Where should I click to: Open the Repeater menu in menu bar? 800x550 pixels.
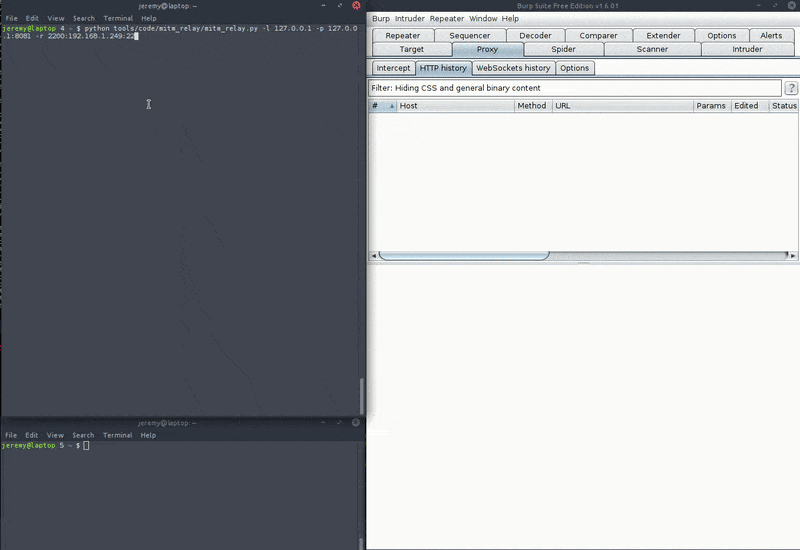447,18
